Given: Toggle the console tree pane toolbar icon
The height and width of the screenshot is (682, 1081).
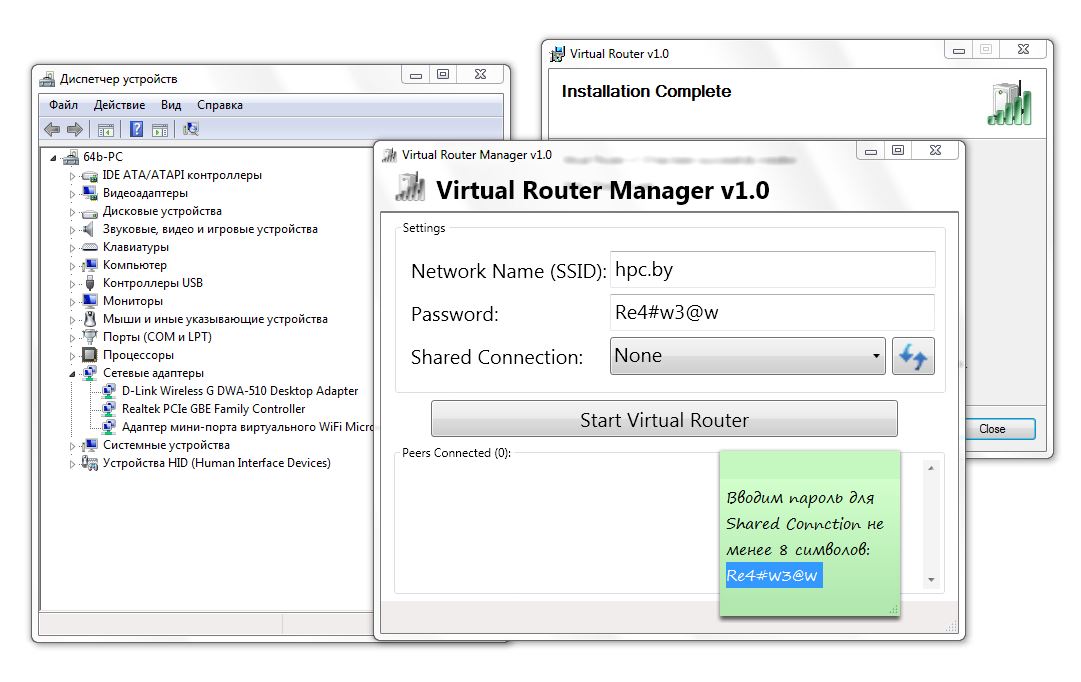Looking at the screenshot, I should click(105, 130).
